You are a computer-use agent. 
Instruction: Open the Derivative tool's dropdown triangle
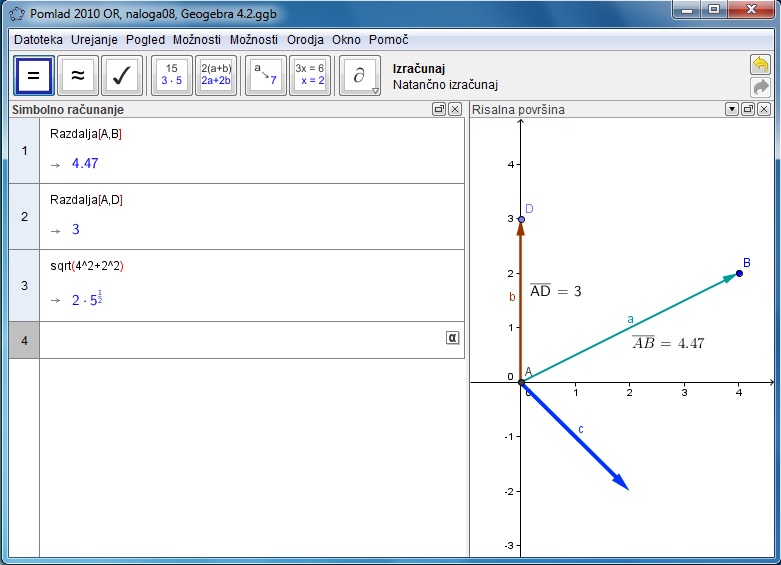[x=375, y=91]
